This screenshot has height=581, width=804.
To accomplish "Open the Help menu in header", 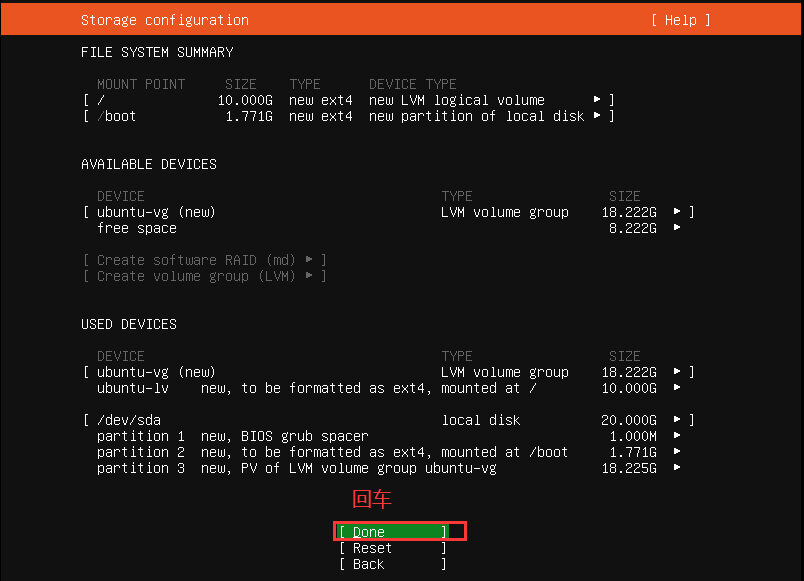I will click(x=680, y=20).
